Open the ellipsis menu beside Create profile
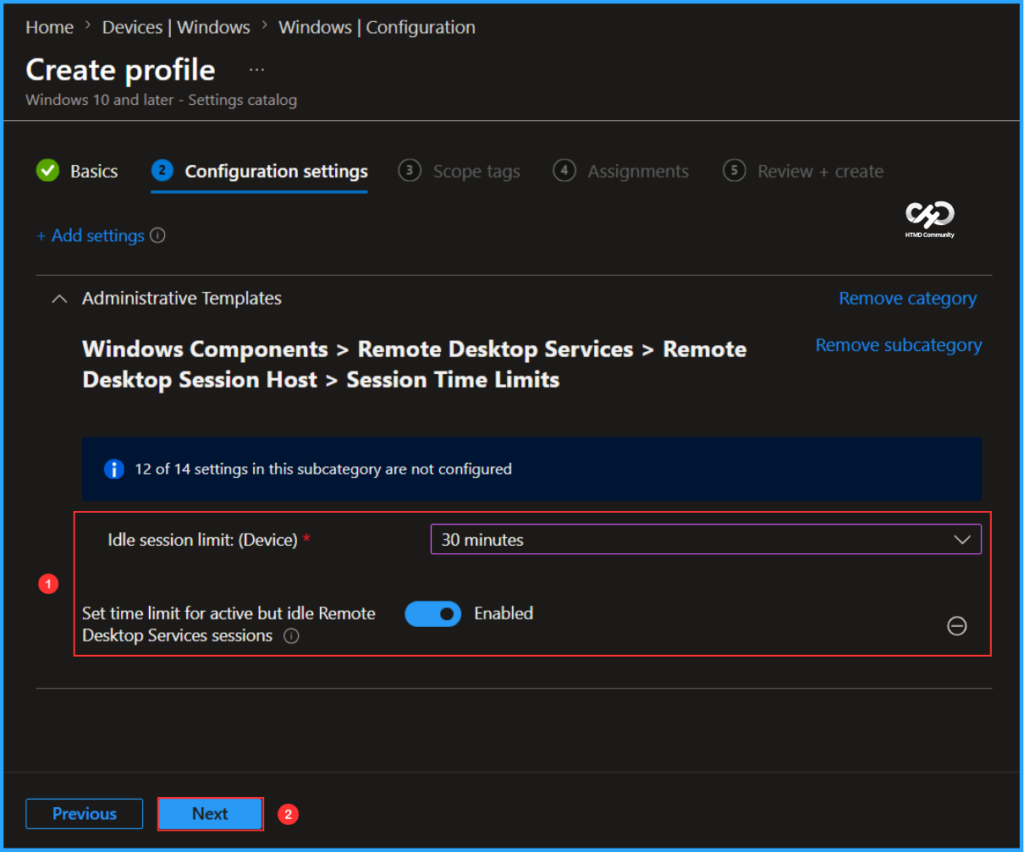Viewport: 1024px width, 852px height. [x=257, y=70]
